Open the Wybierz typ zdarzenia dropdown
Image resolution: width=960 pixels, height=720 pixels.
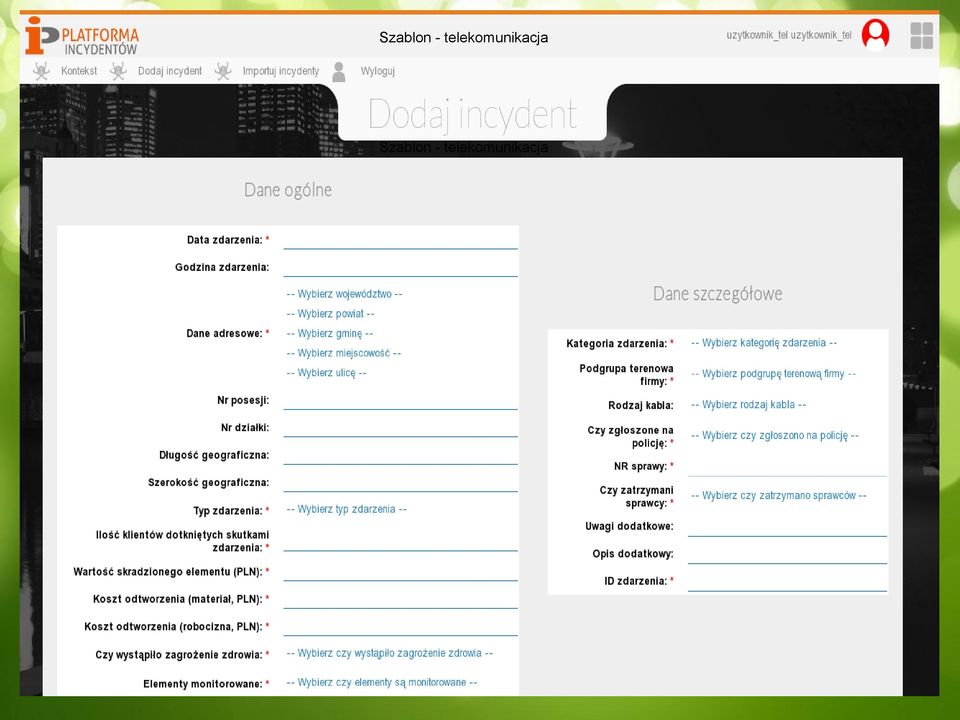pos(347,509)
